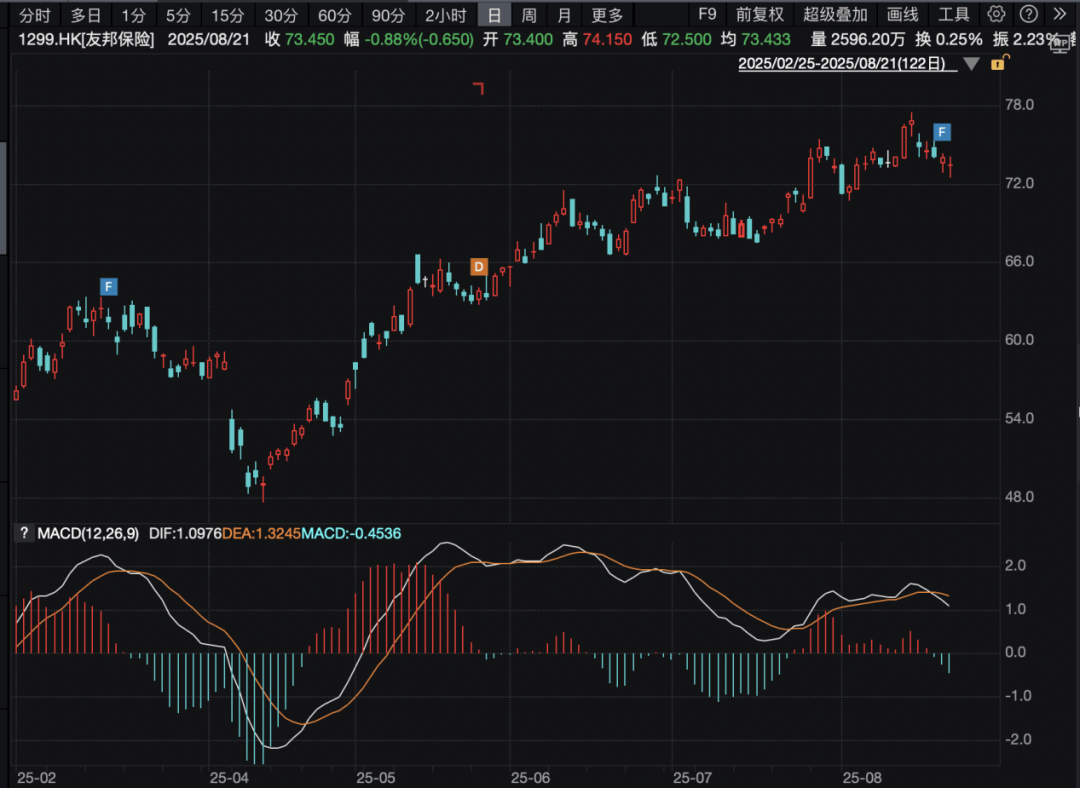Click the blue F marker near March
The width and height of the screenshot is (1080, 788).
click(108, 287)
